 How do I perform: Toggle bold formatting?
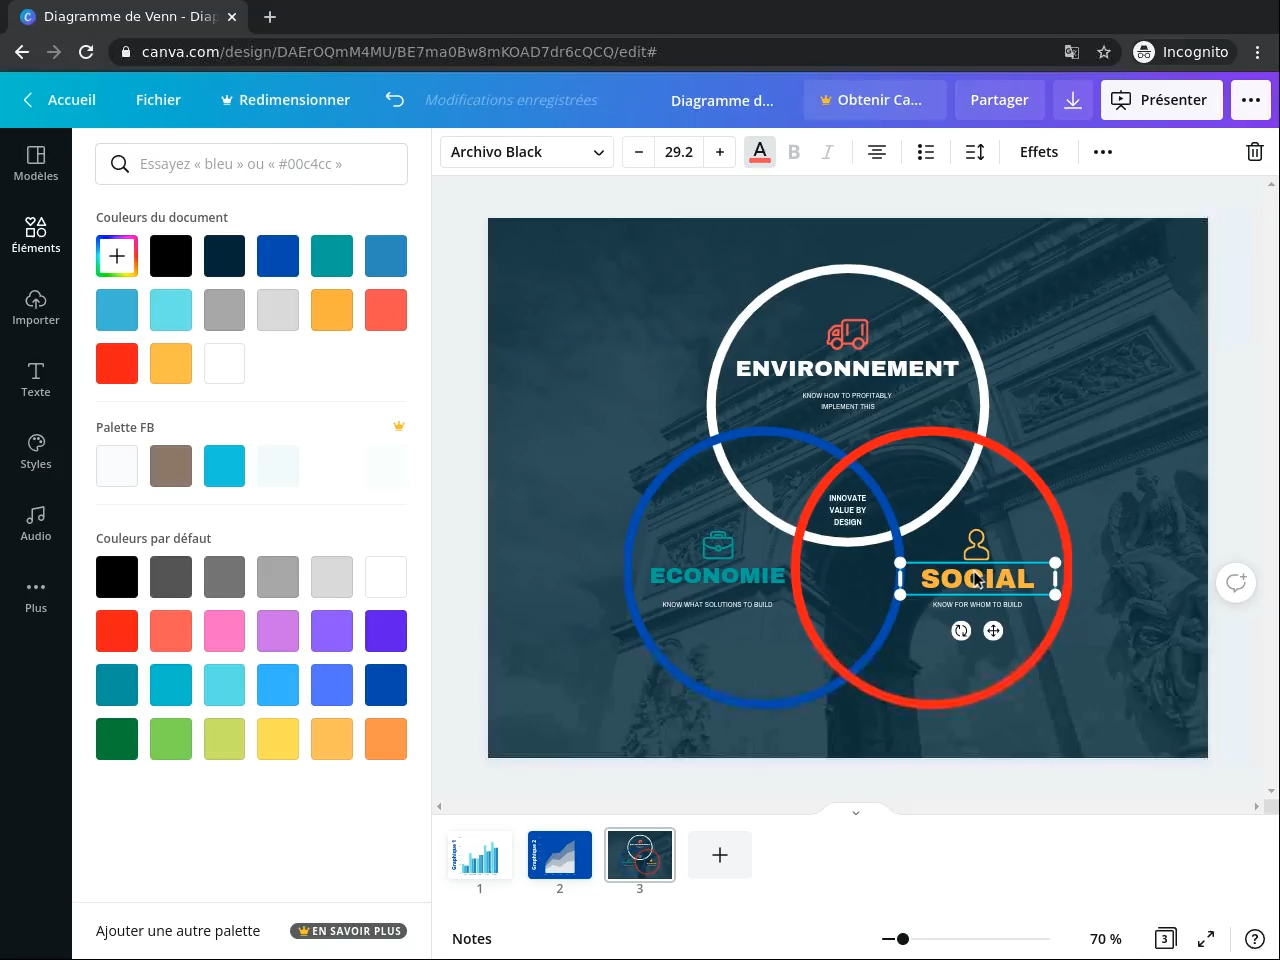794,152
